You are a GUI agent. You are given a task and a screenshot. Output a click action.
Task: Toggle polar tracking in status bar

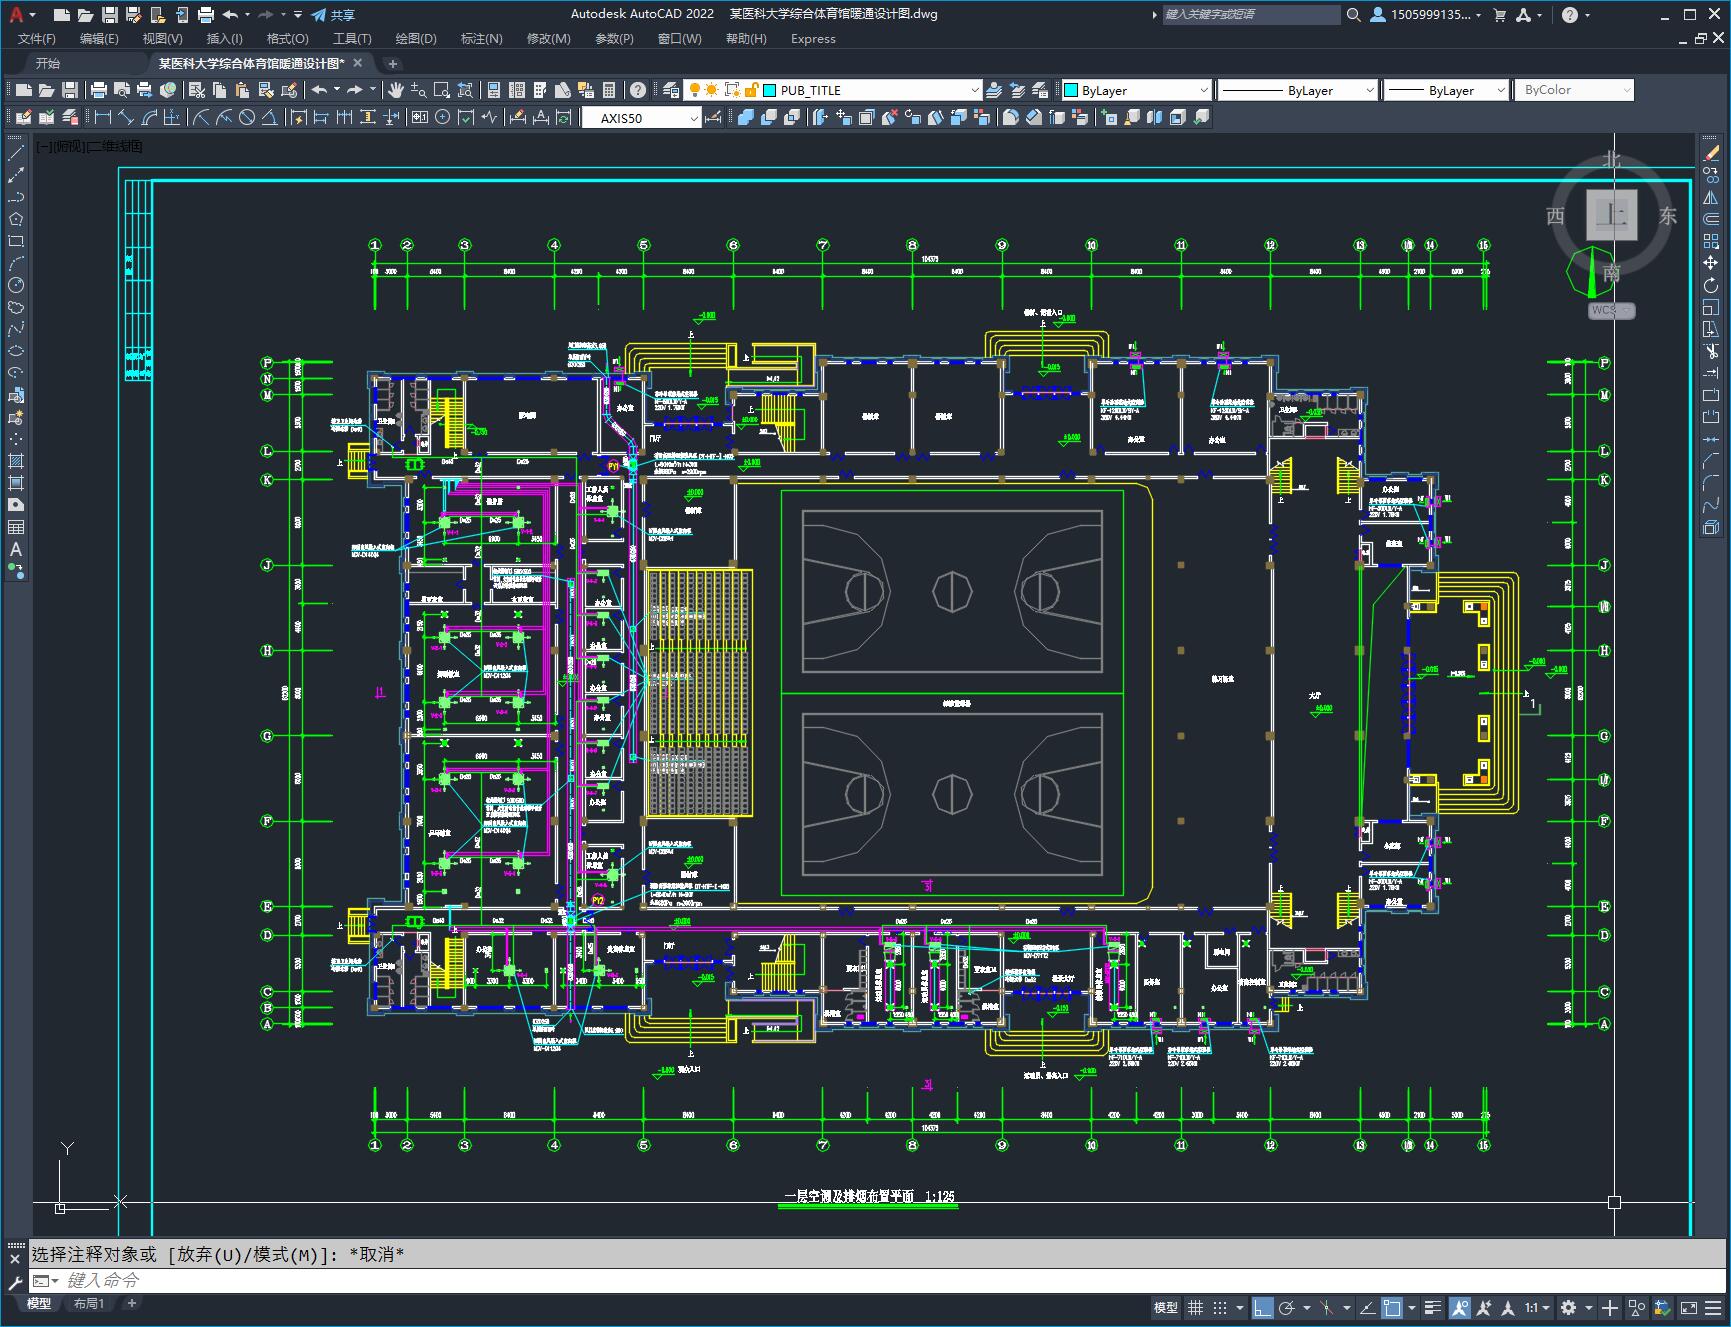[1286, 1307]
